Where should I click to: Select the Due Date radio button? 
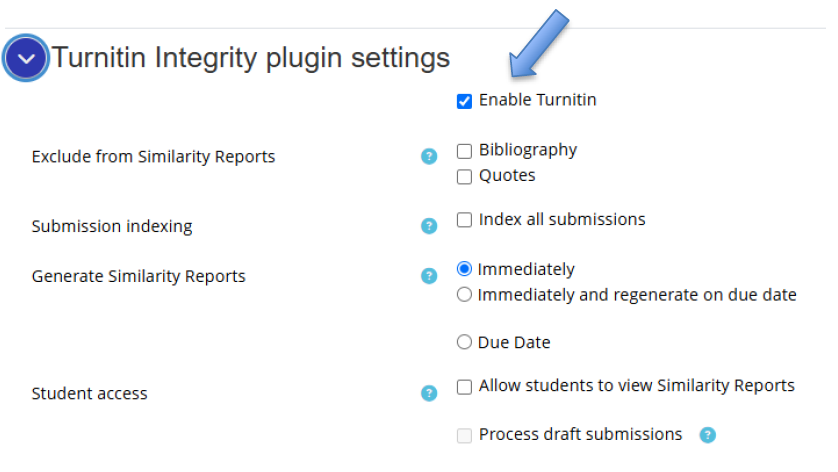click(x=464, y=343)
